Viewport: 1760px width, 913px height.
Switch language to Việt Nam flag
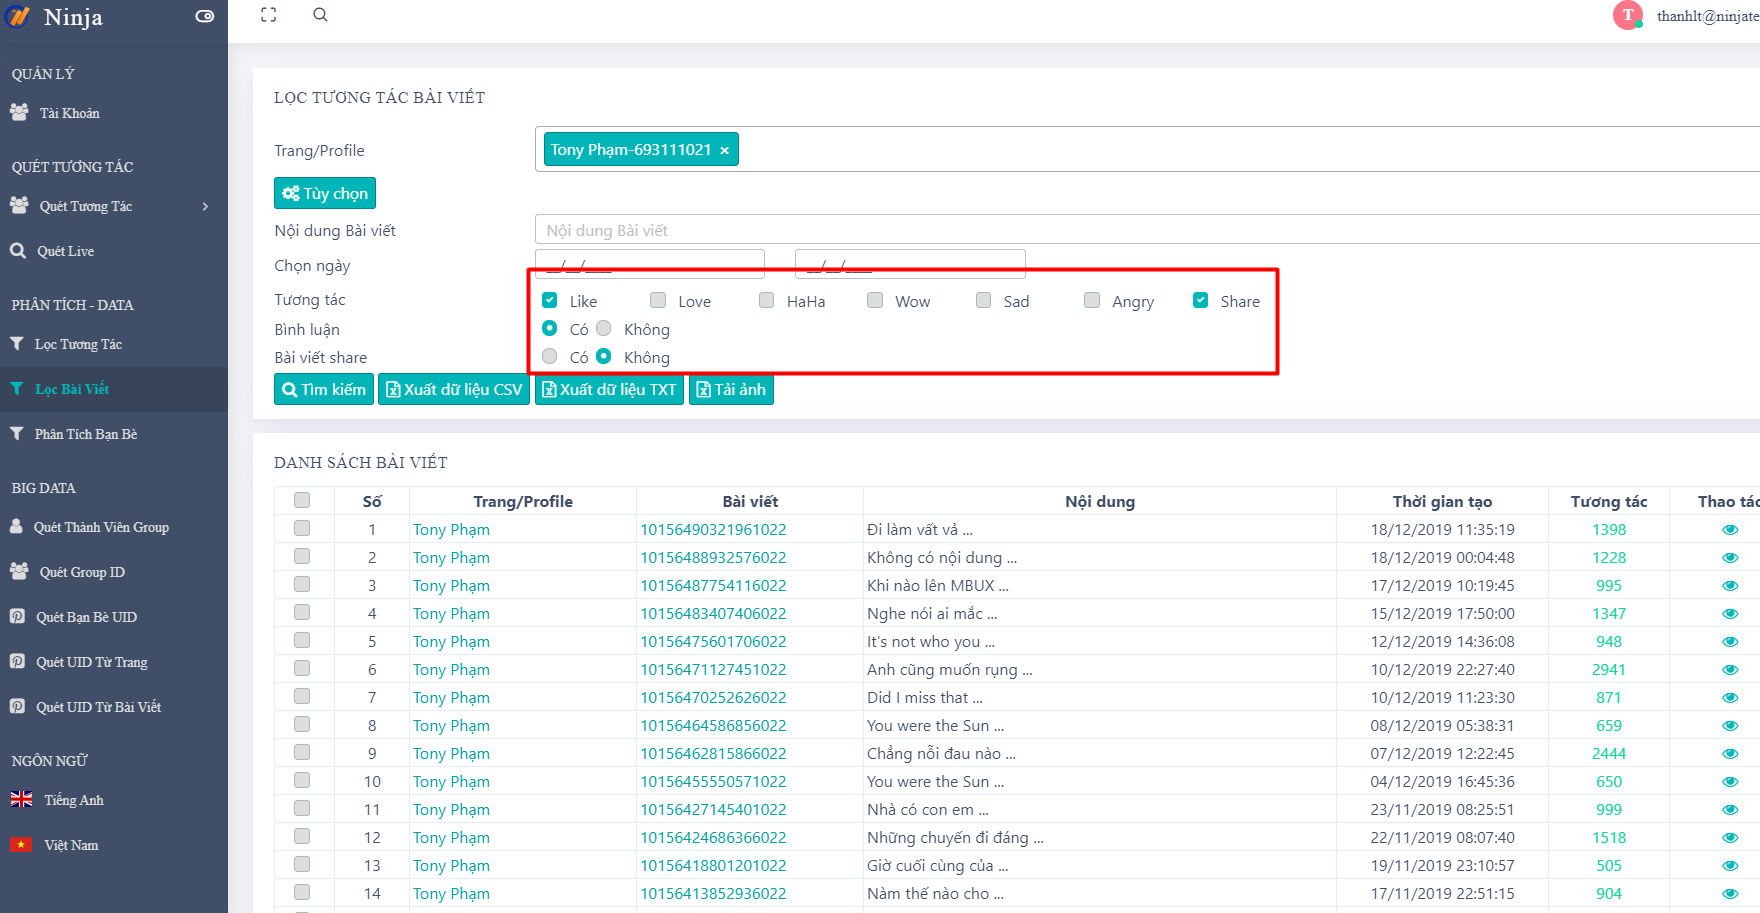coord(21,844)
